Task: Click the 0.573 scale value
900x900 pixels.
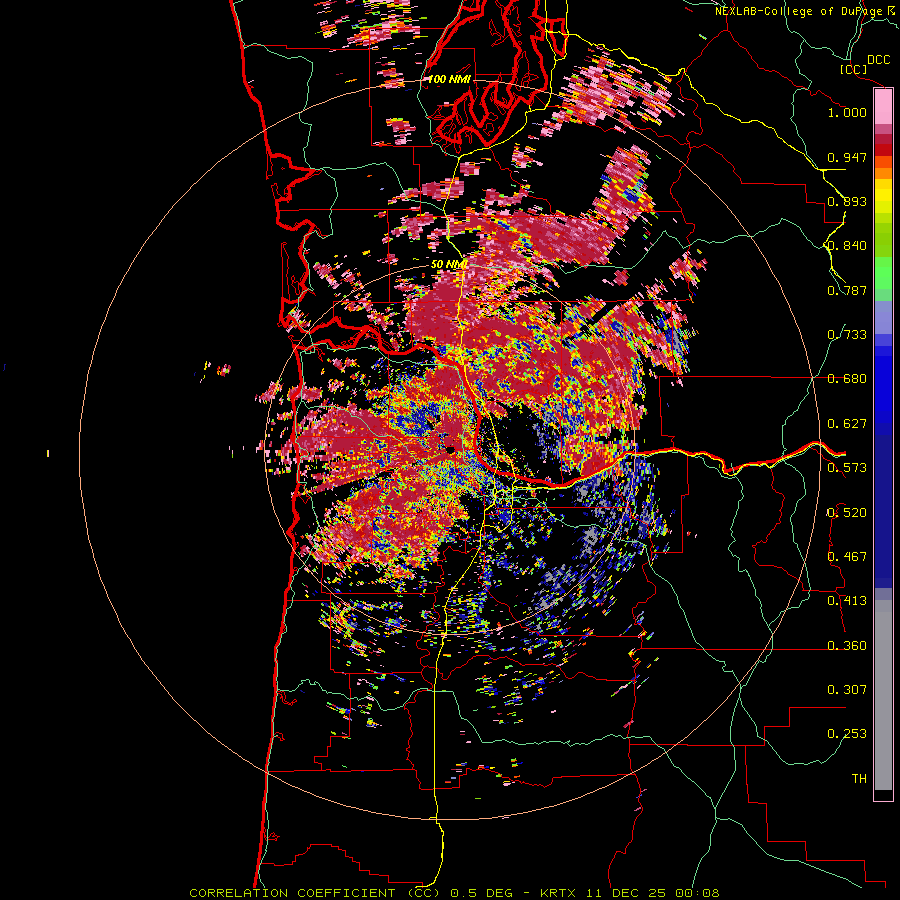Action: (847, 468)
